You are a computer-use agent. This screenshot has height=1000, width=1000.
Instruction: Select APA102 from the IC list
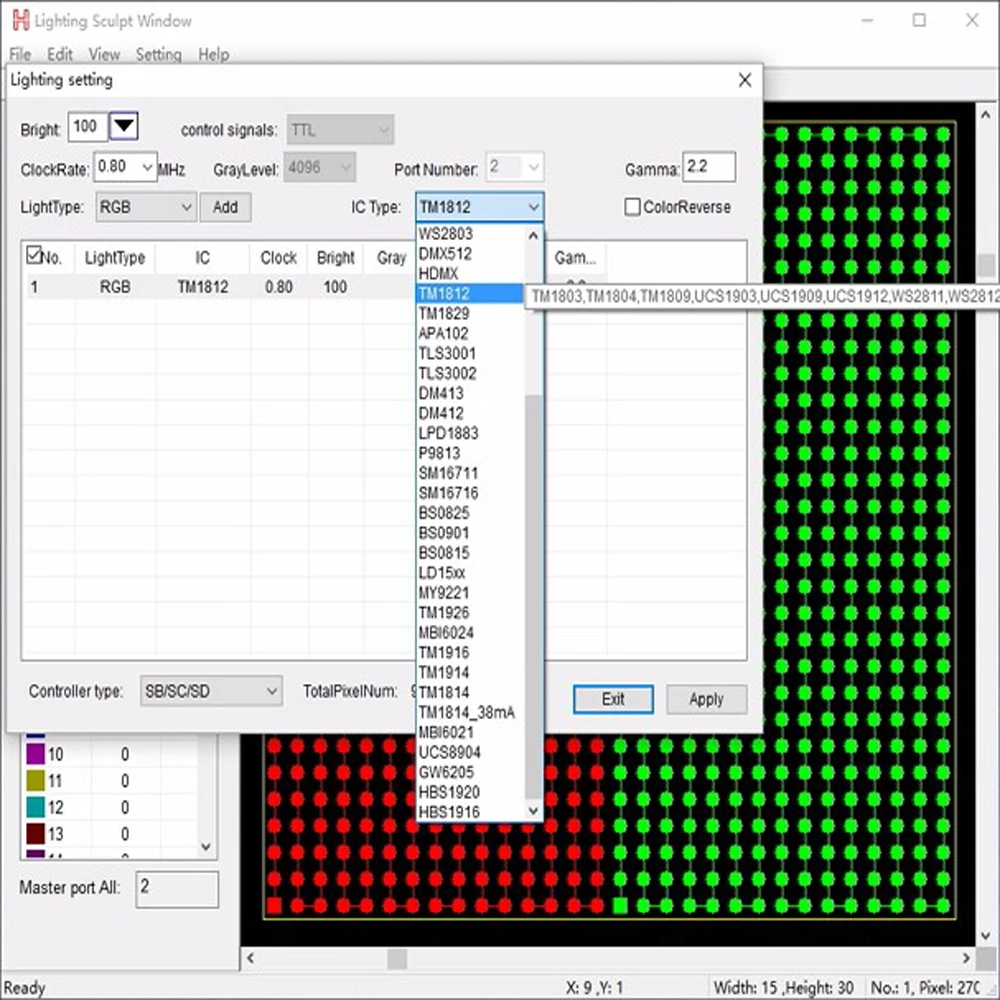(444, 334)
